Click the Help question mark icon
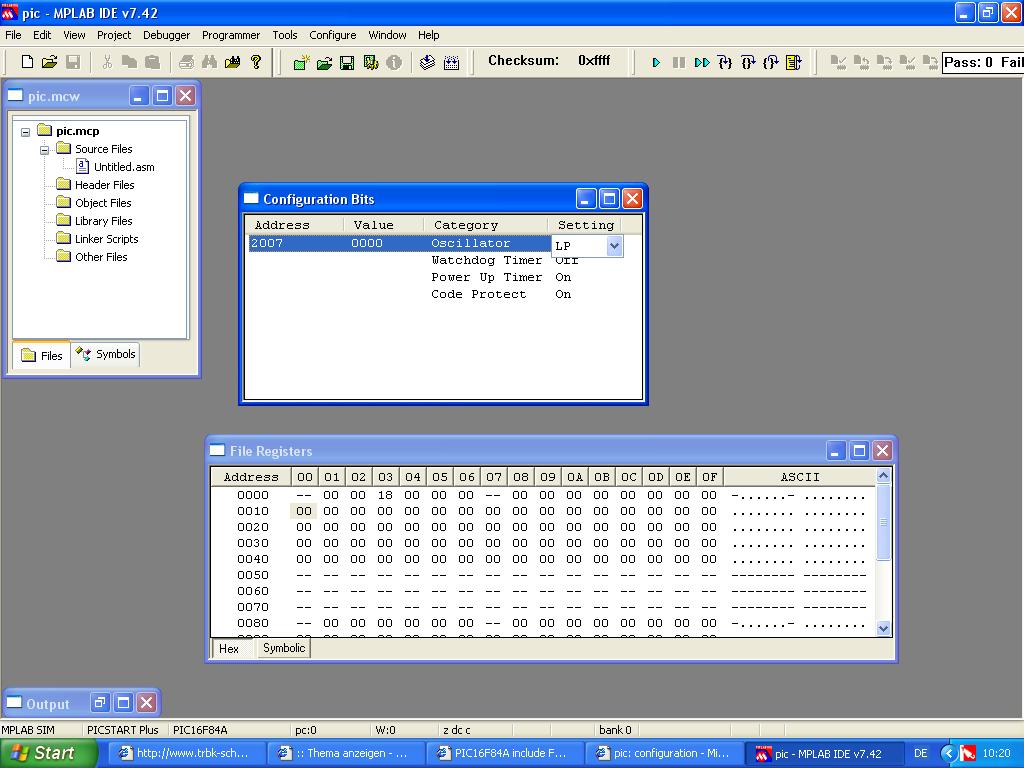Screen dimensions: 1024x768 coord(256,62)
